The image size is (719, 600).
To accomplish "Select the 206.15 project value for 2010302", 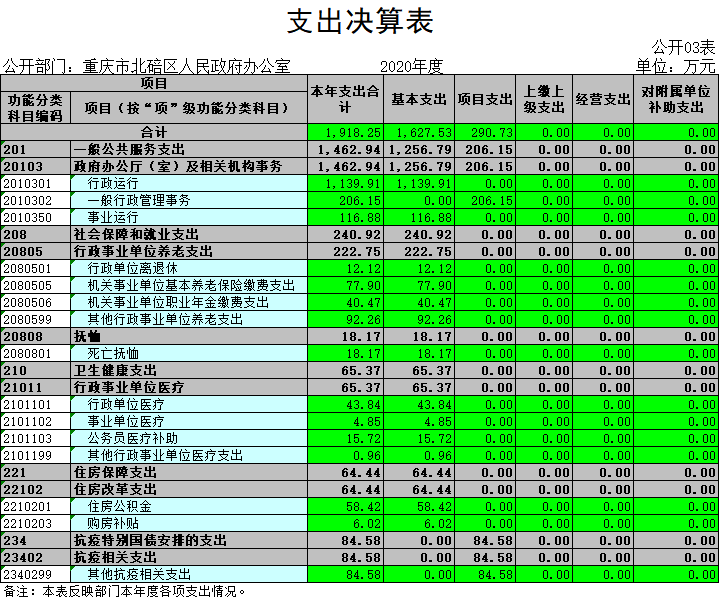I will pos(485,200).
